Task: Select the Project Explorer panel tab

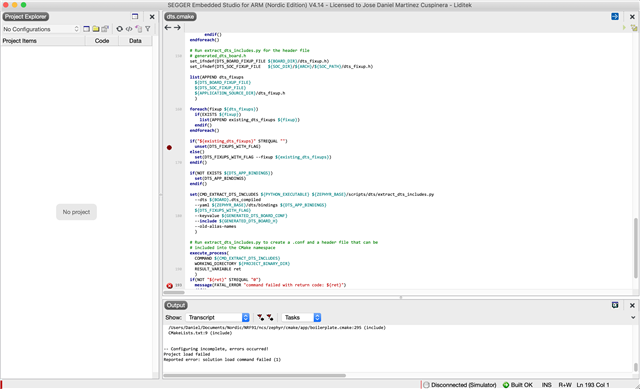Action: (25, 17)
